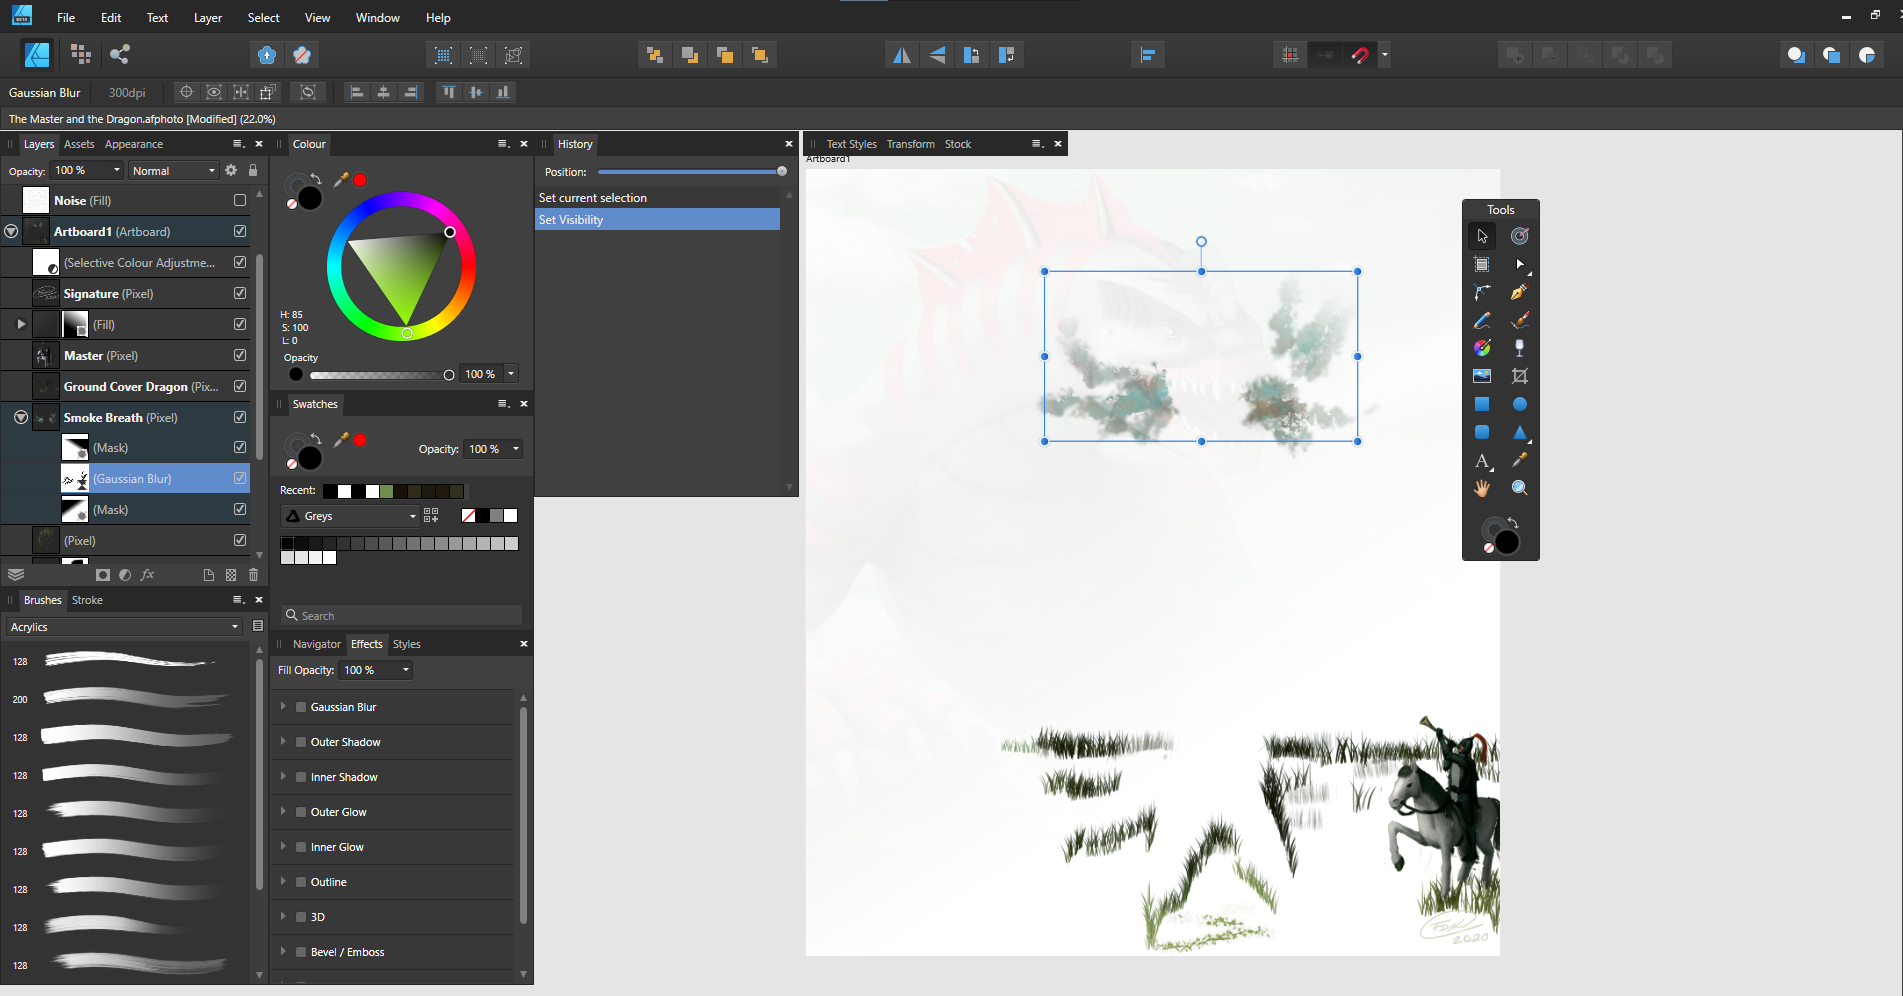The image size is (1903, 996).
Task: Switch to the Transform tab
Action: tap(911, 144)
